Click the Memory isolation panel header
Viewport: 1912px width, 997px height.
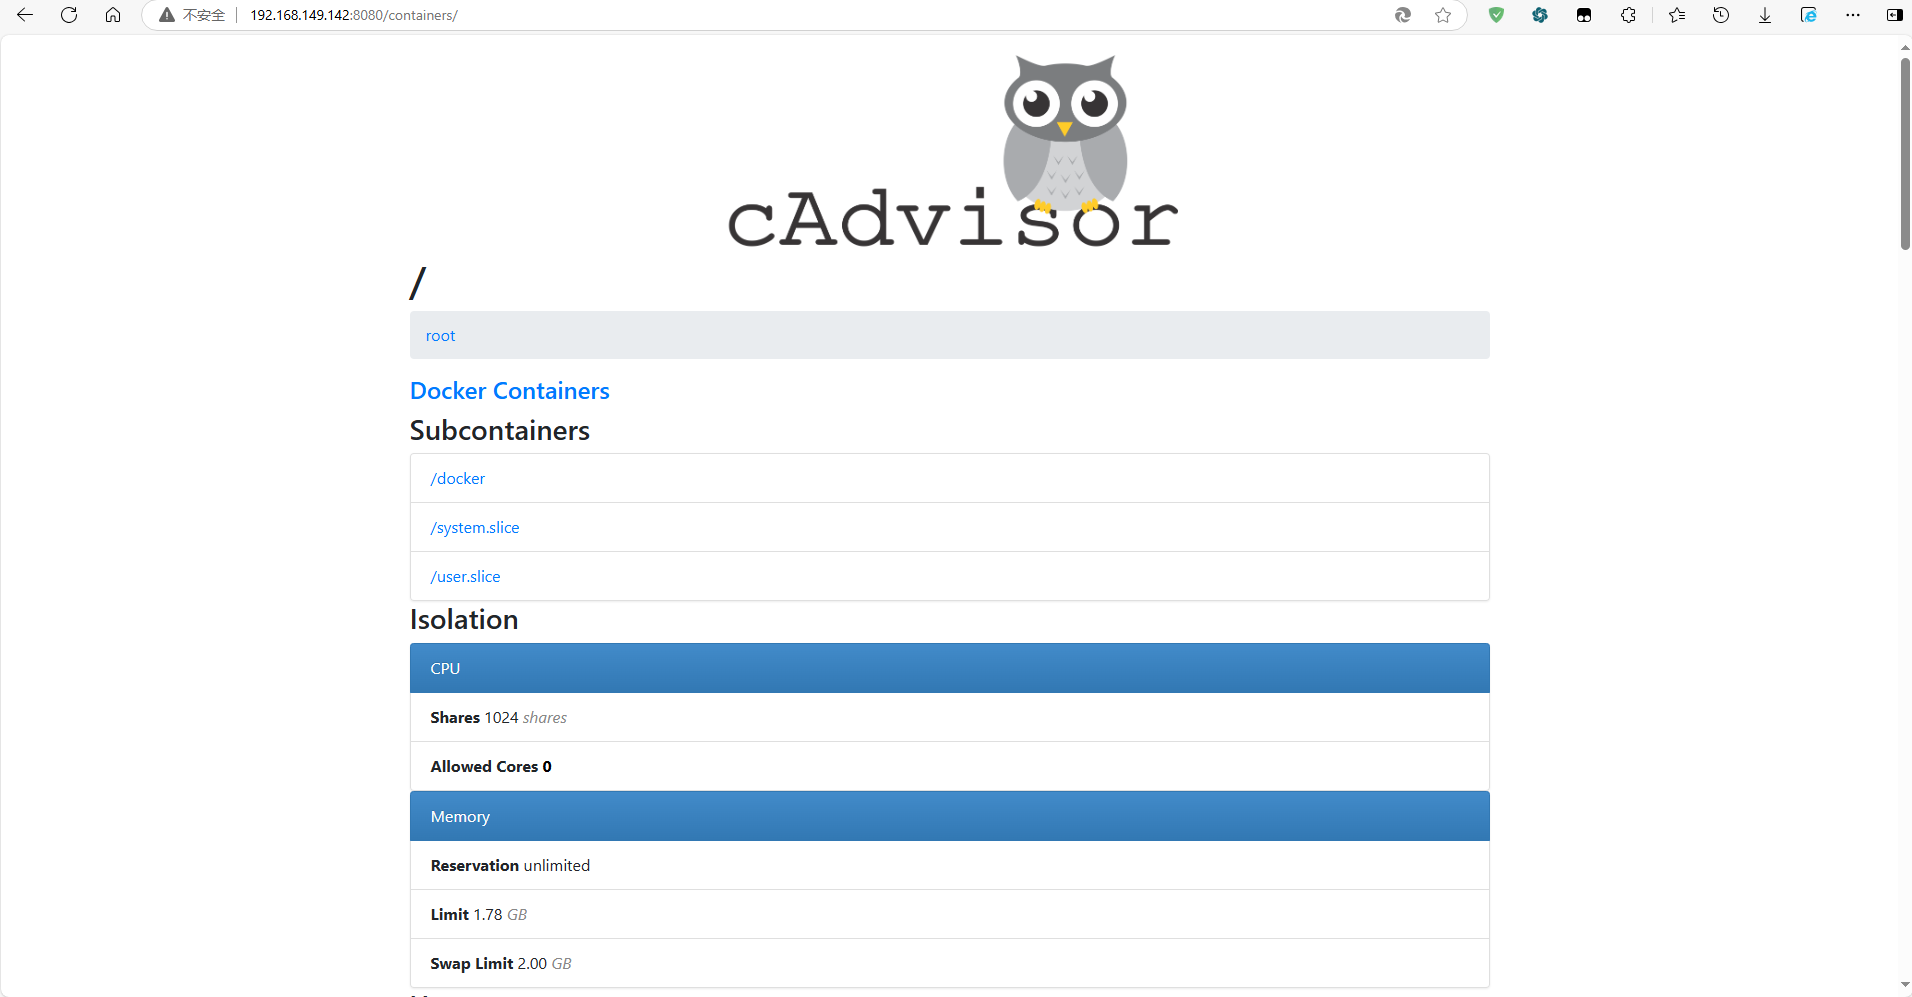[950, 816]
